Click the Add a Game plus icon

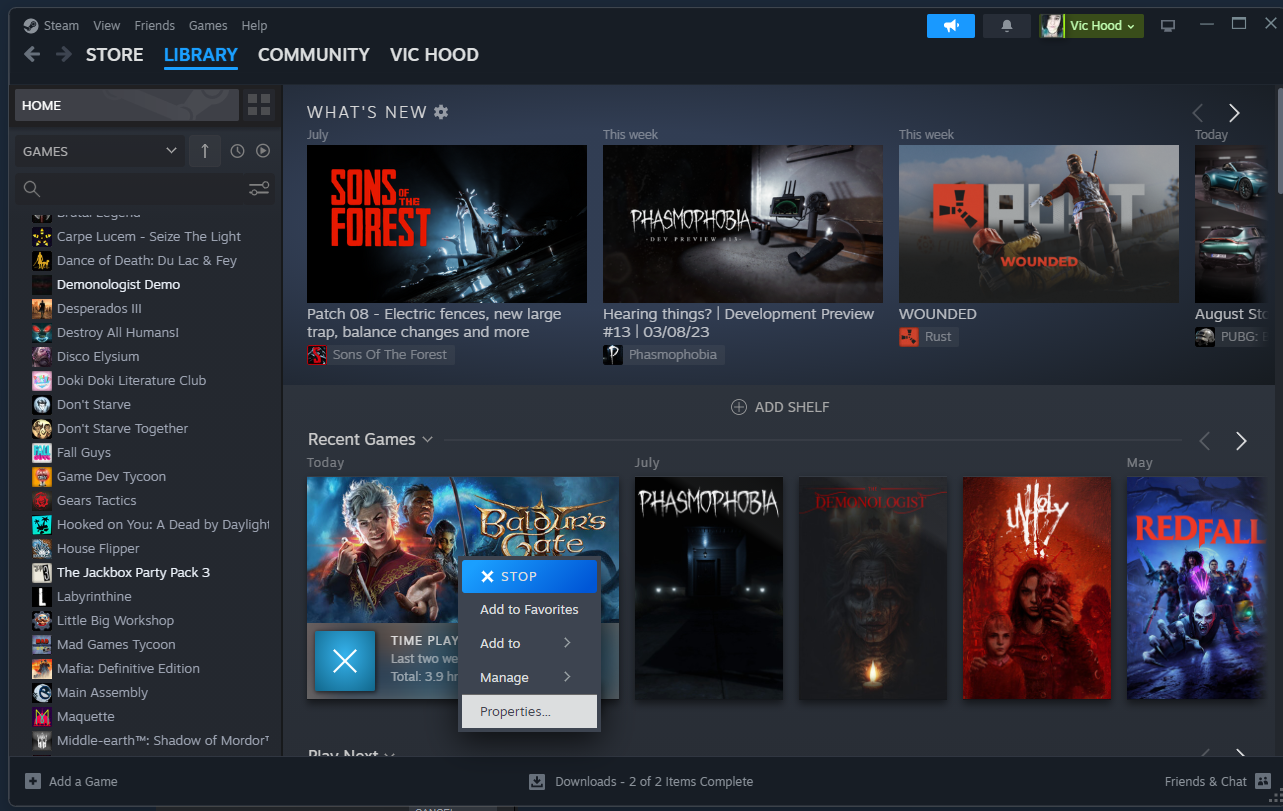pyautogui.click(x=33, y=781)
